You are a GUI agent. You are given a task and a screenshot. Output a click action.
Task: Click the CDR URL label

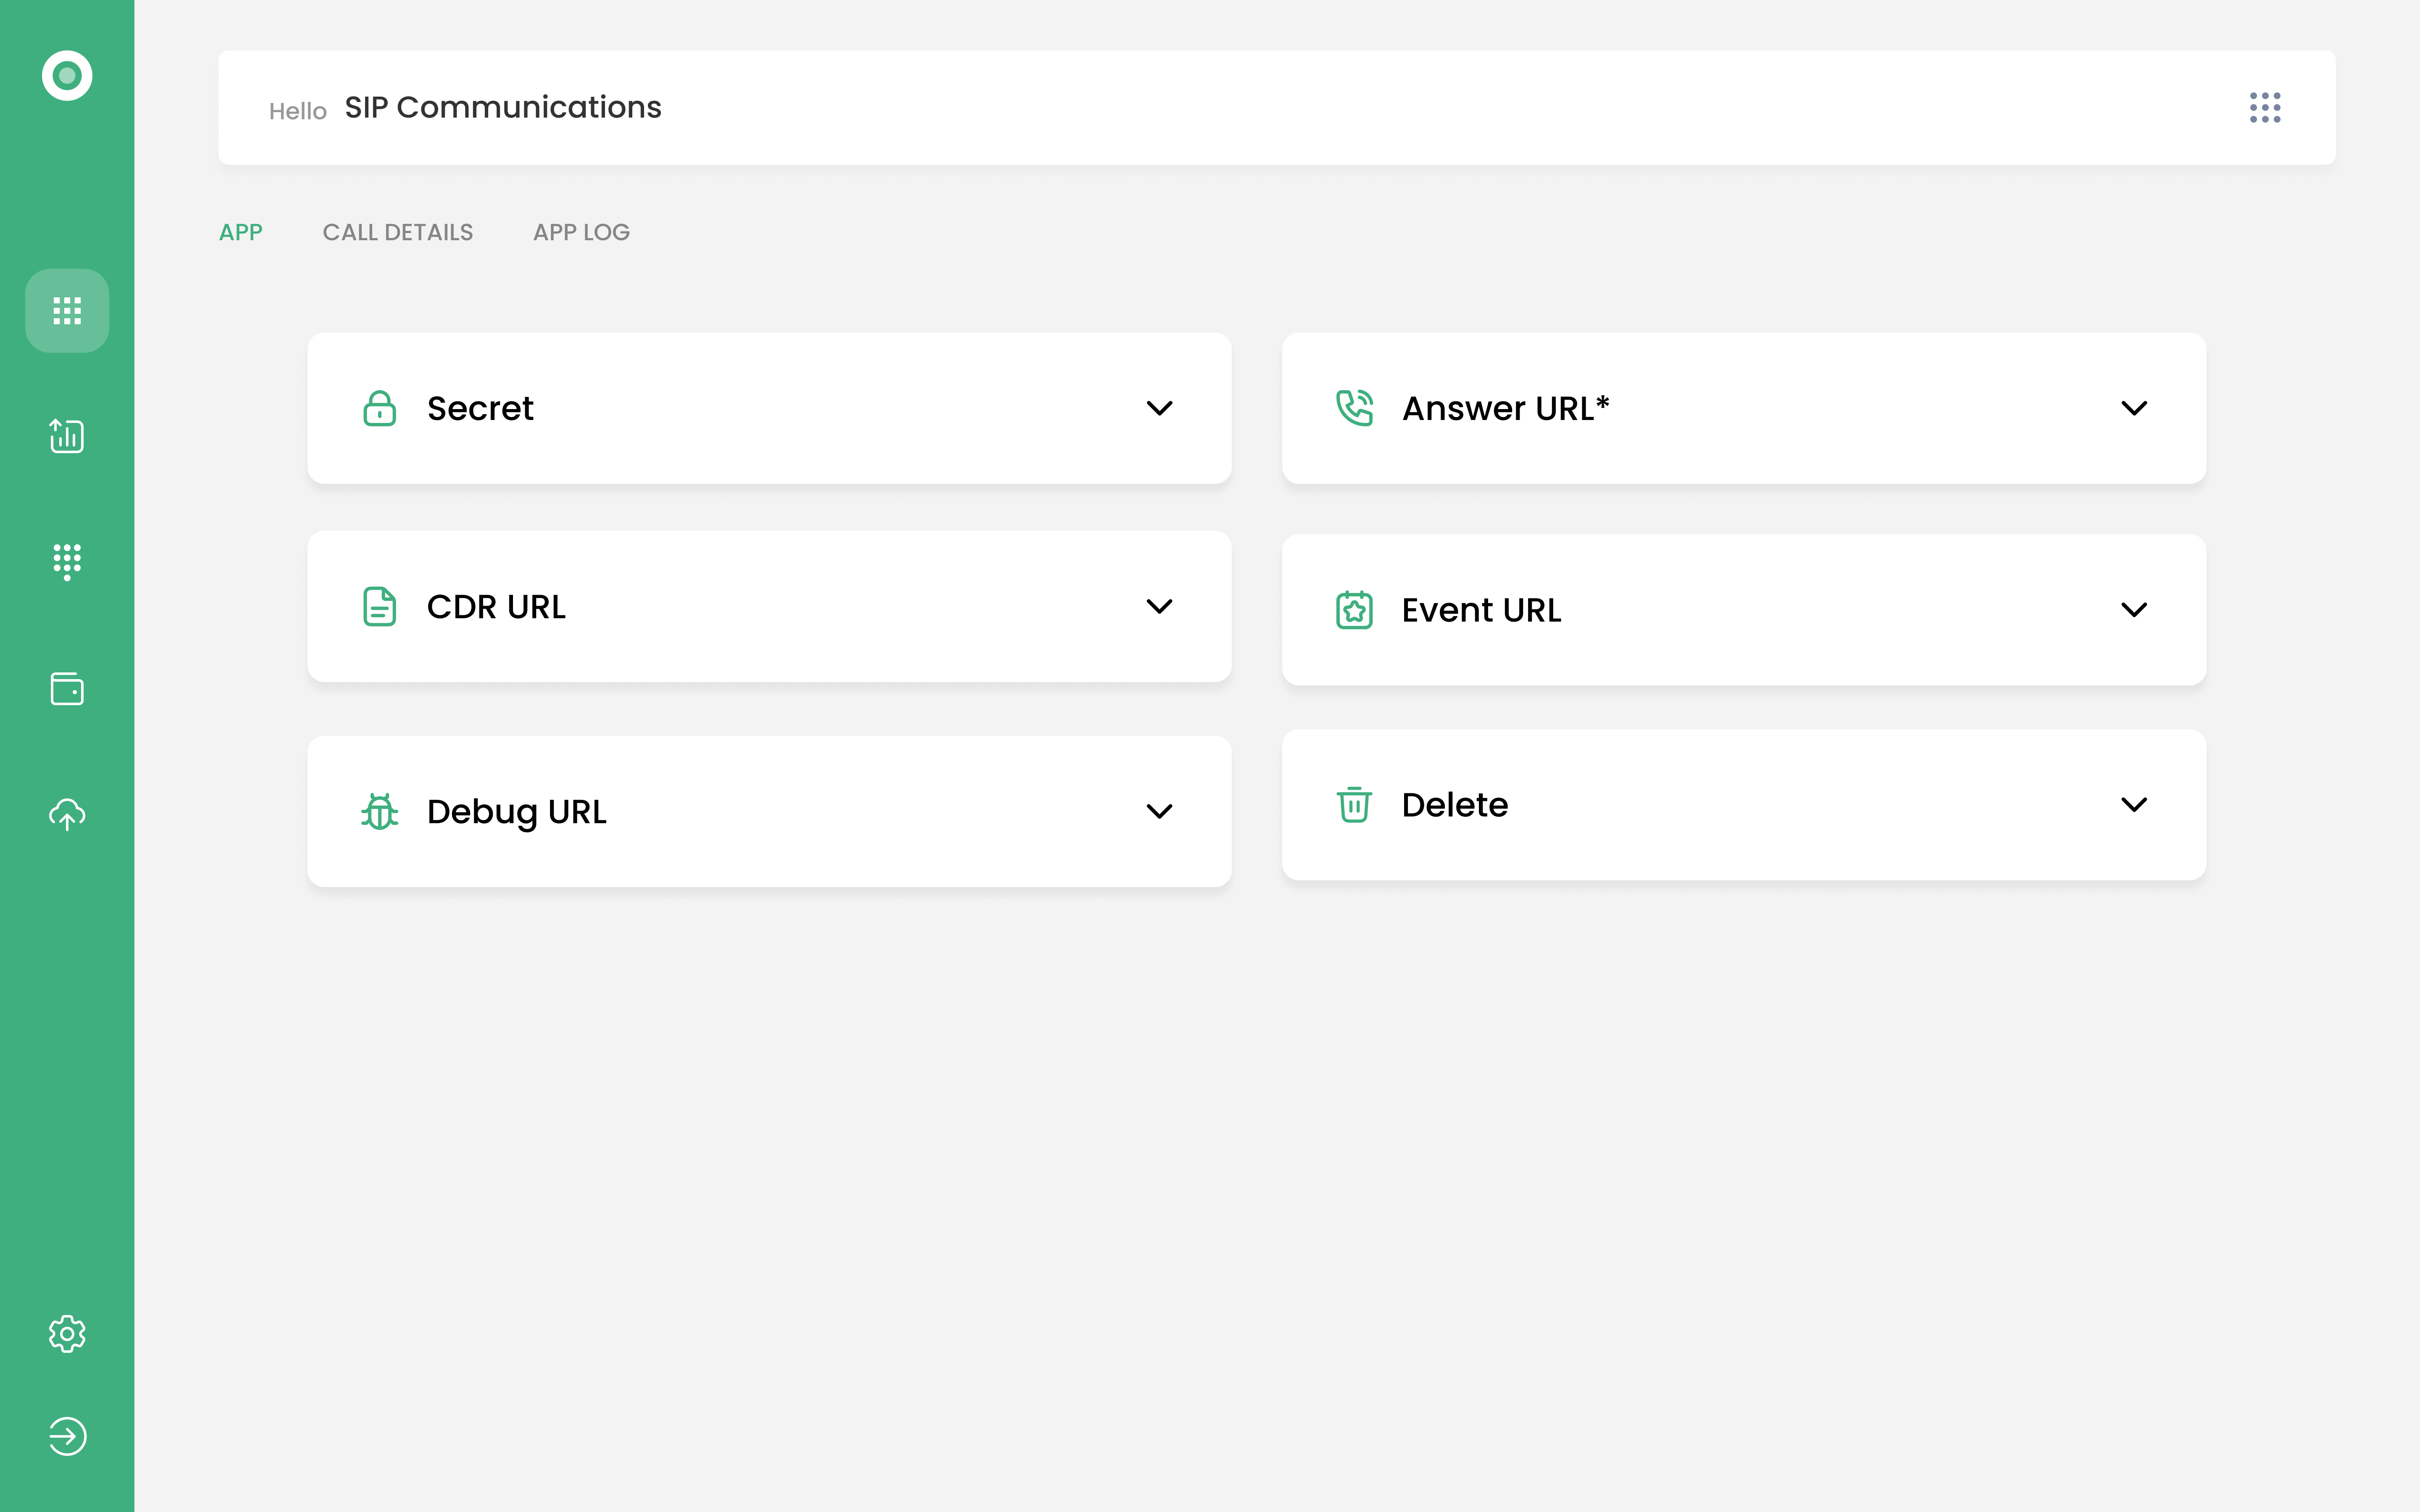click(x=496, y=607)
